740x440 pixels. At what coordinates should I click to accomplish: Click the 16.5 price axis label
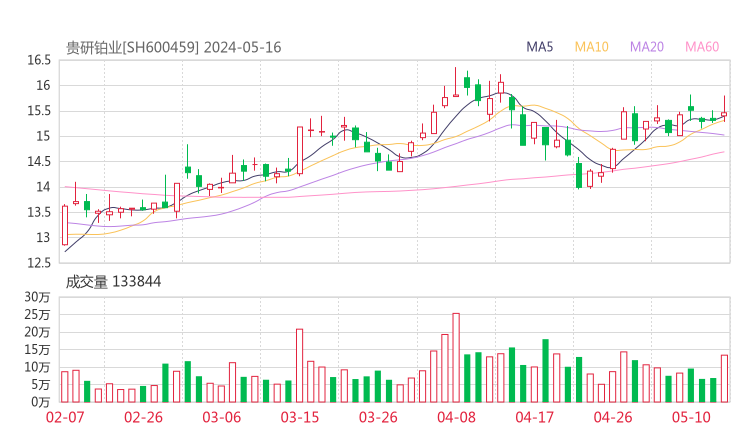coord(39,60)
